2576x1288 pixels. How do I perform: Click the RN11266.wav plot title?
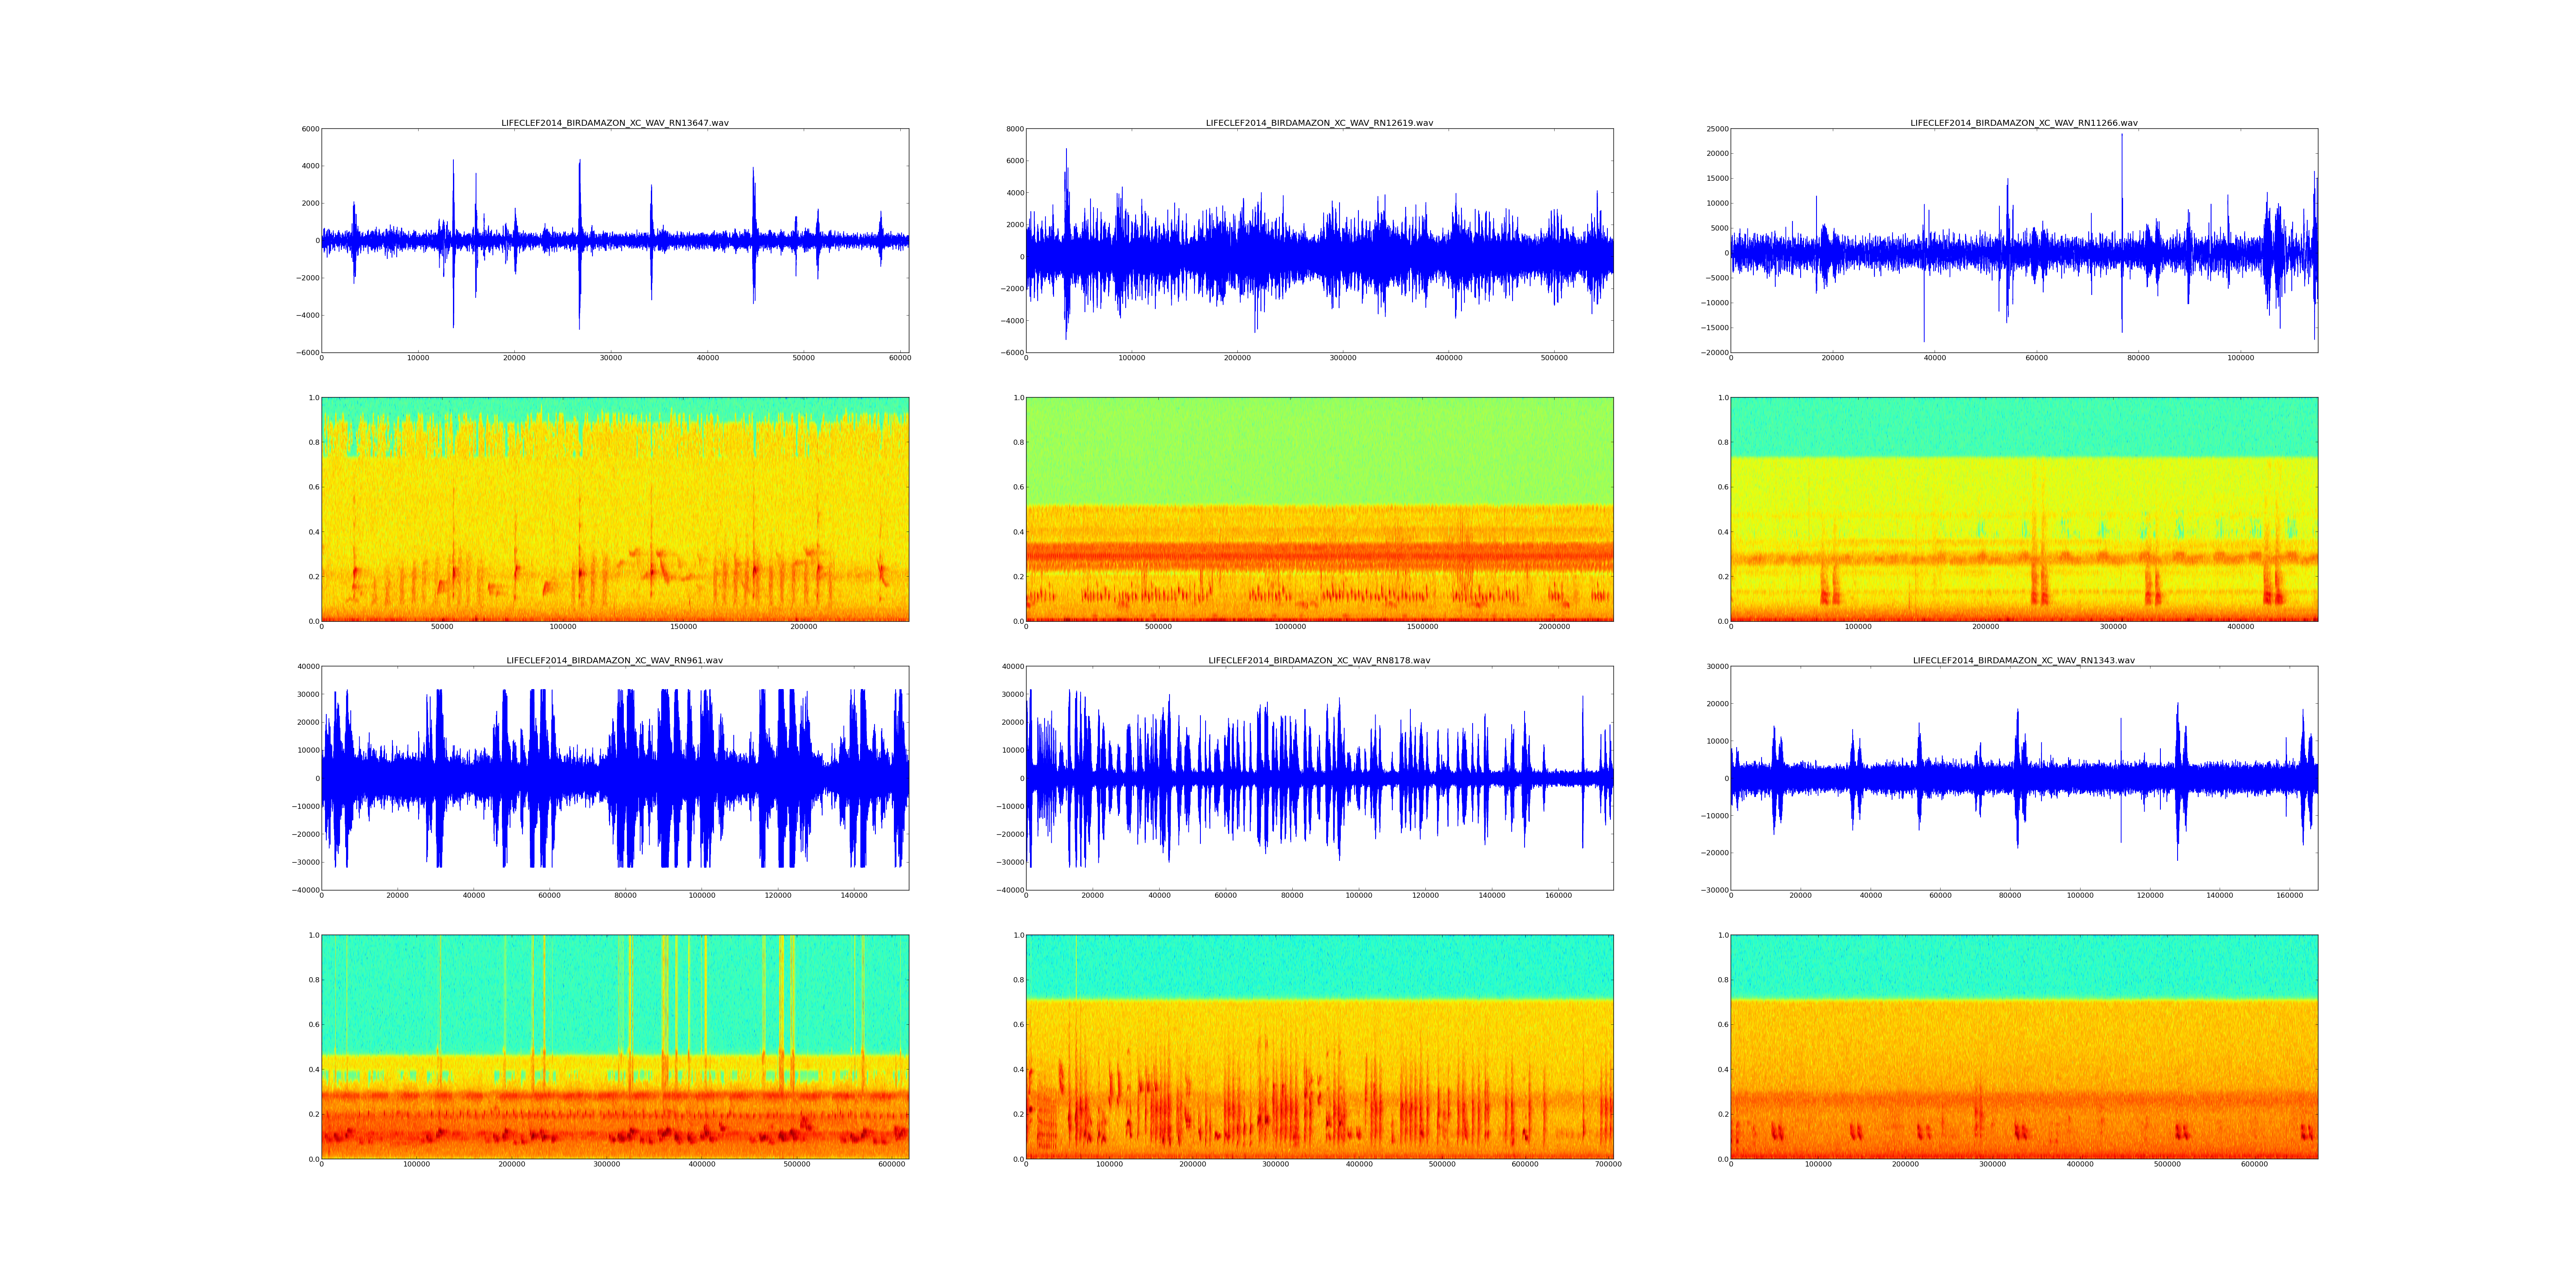2023,123
